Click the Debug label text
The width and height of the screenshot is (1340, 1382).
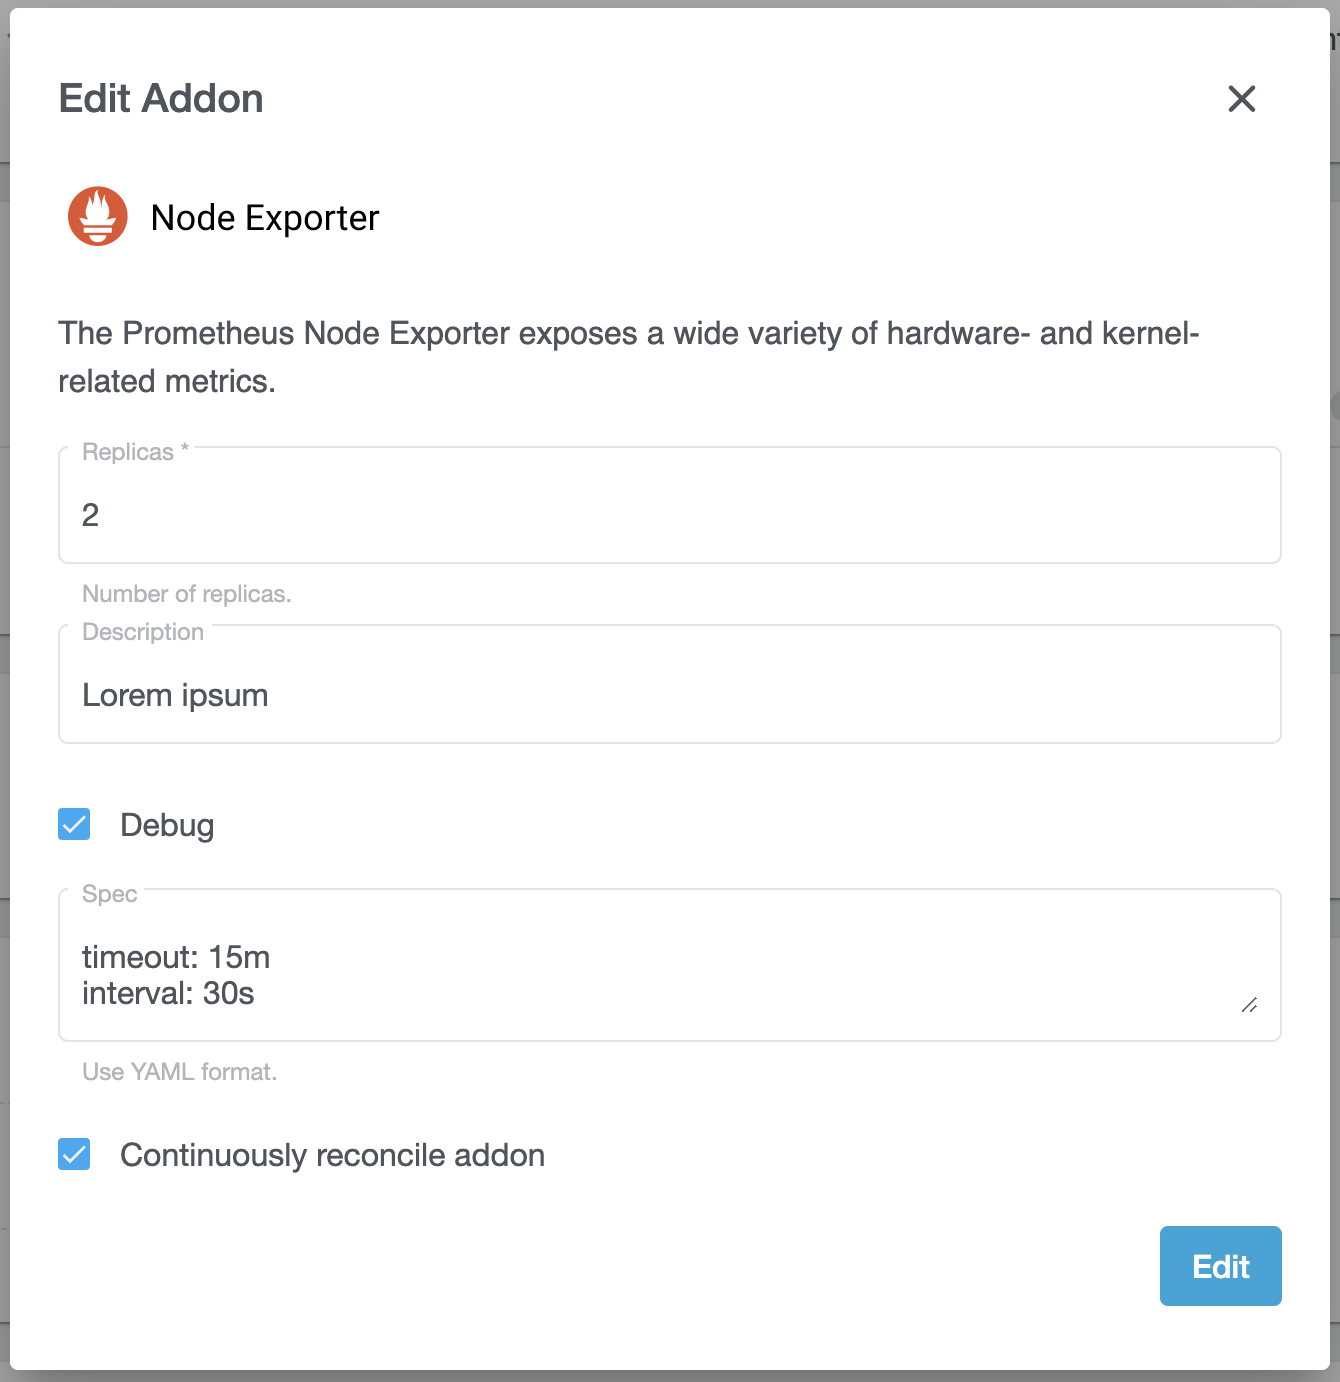(167, 824)
